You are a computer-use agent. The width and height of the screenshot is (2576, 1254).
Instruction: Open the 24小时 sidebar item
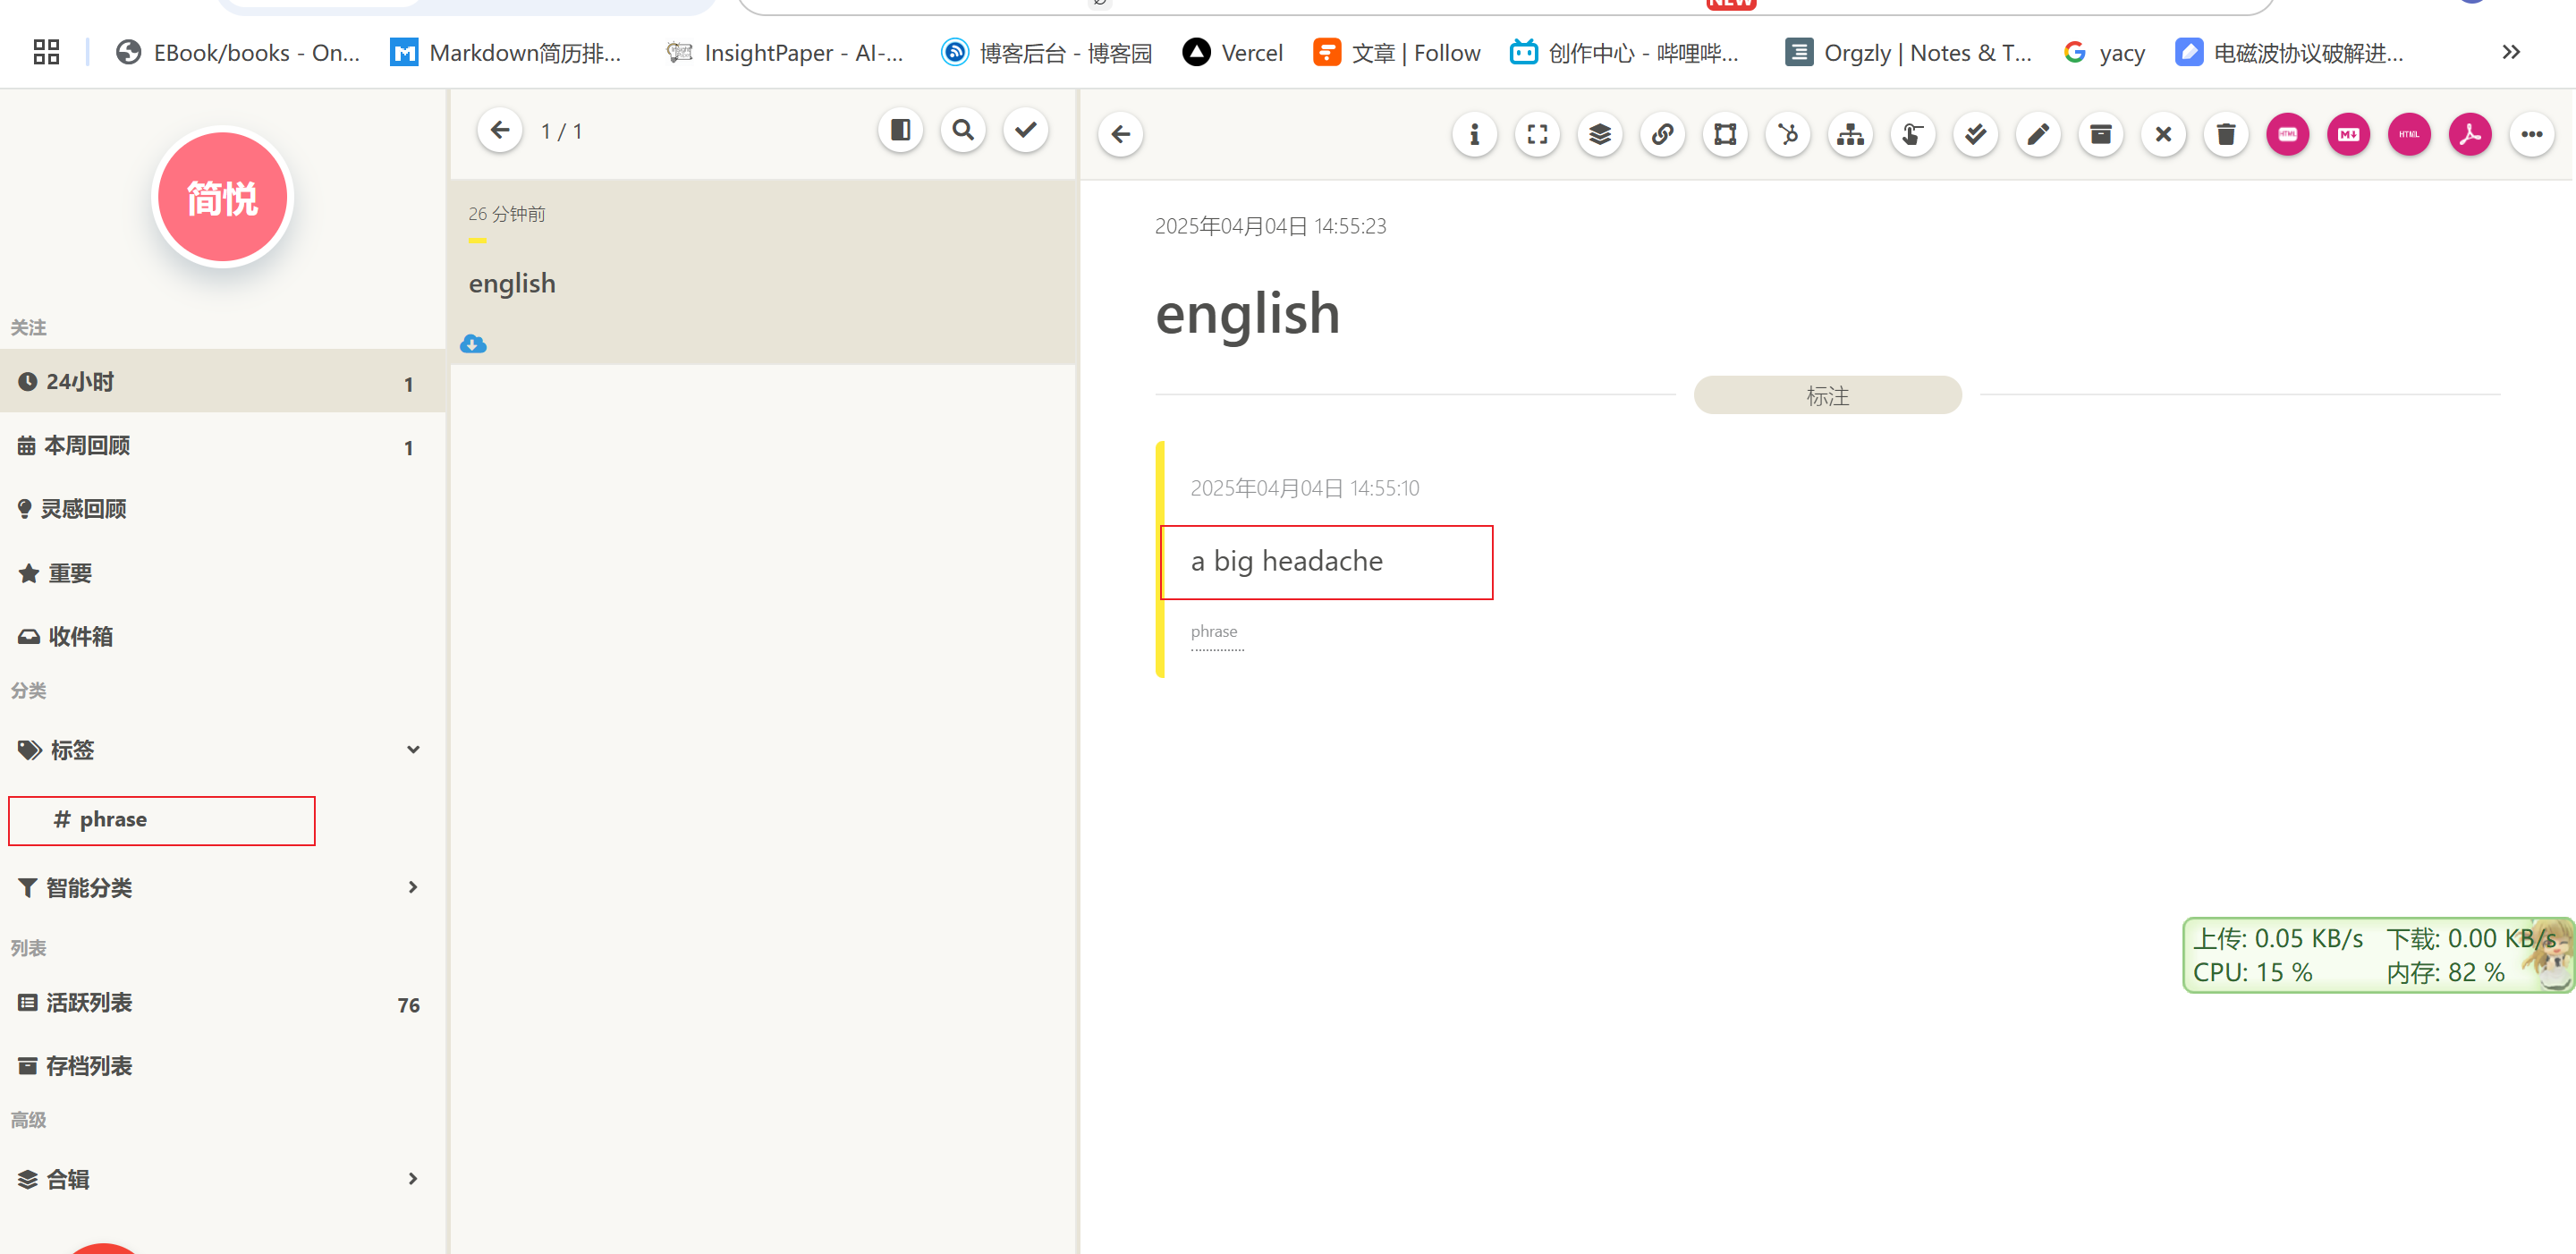click(222, 382)
